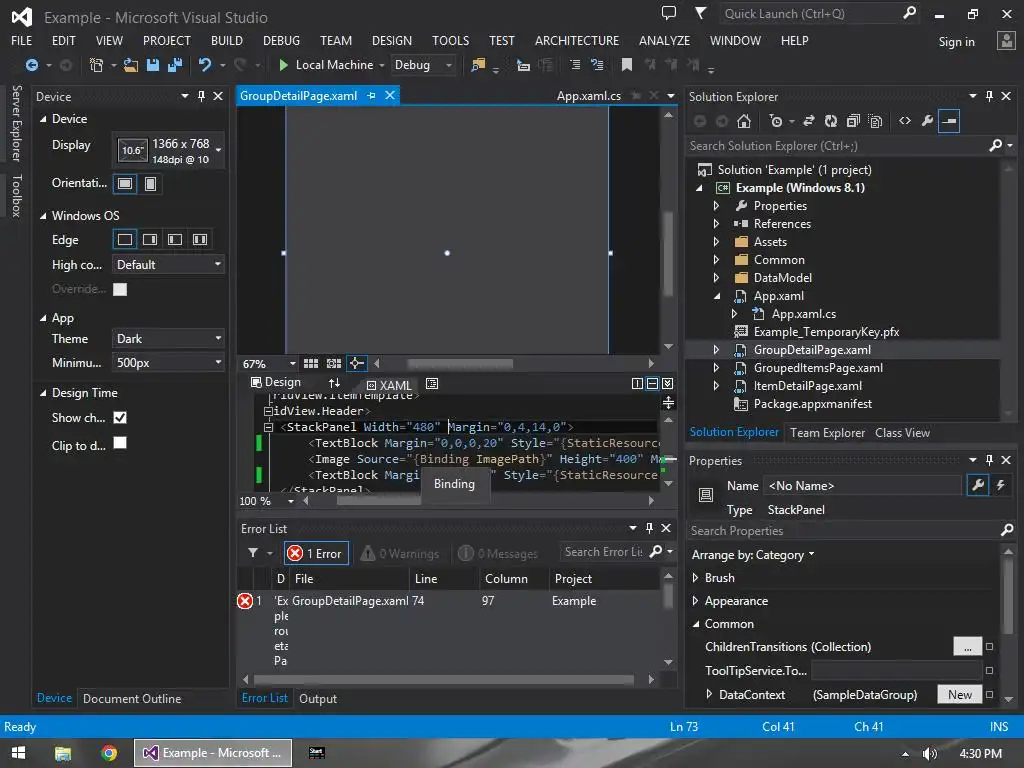This screenshot has height=768, width=1024.
Task: Switch to the Team Explorer tab
Action: click(827, 433)
